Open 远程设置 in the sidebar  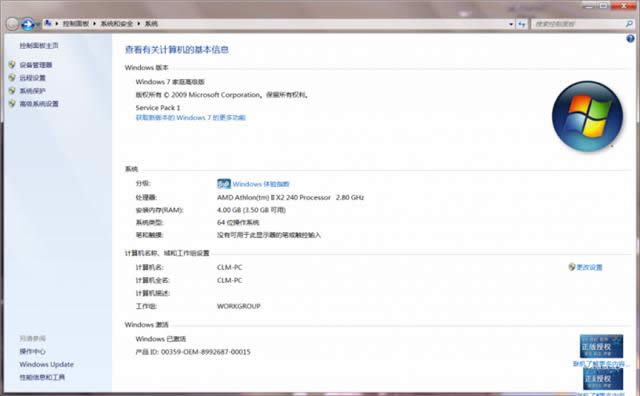(x=33, y=78)
